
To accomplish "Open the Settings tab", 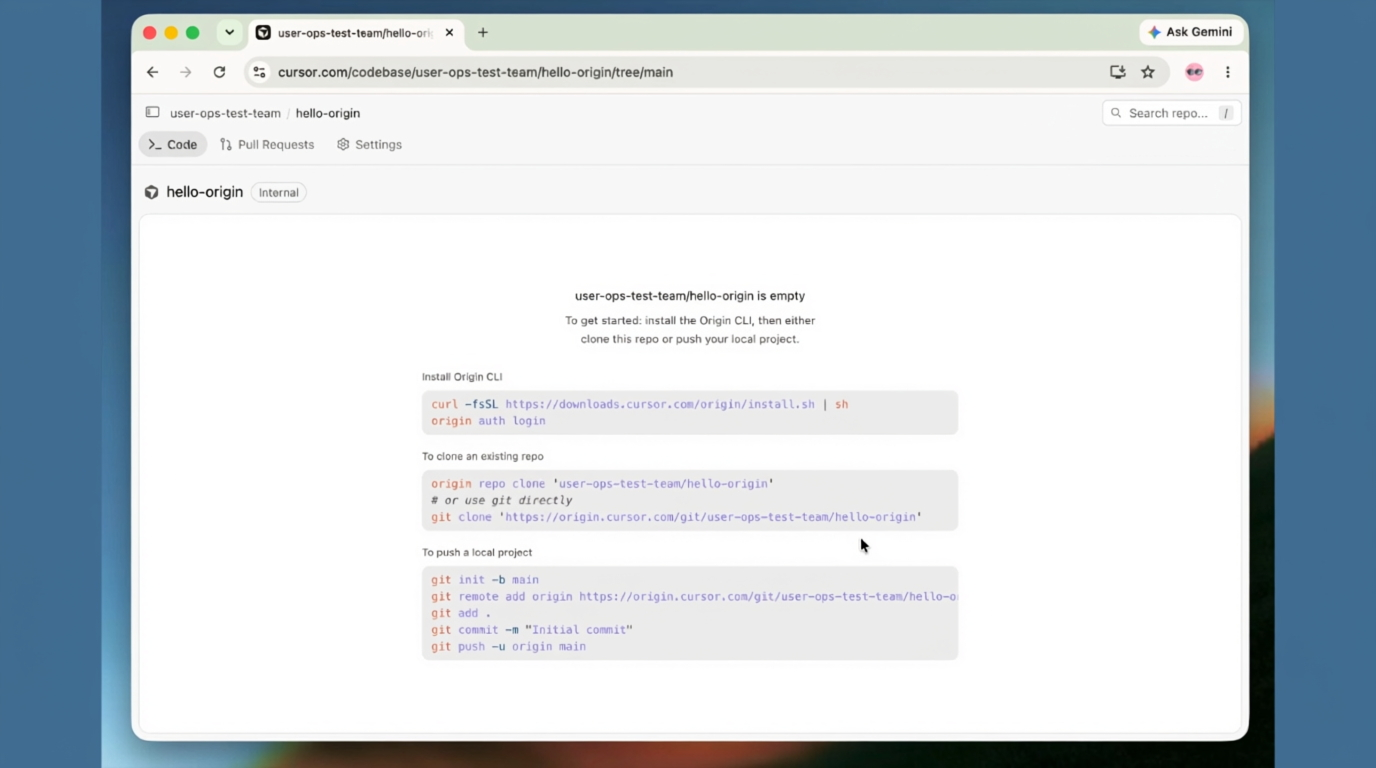I will click(370, 144).
